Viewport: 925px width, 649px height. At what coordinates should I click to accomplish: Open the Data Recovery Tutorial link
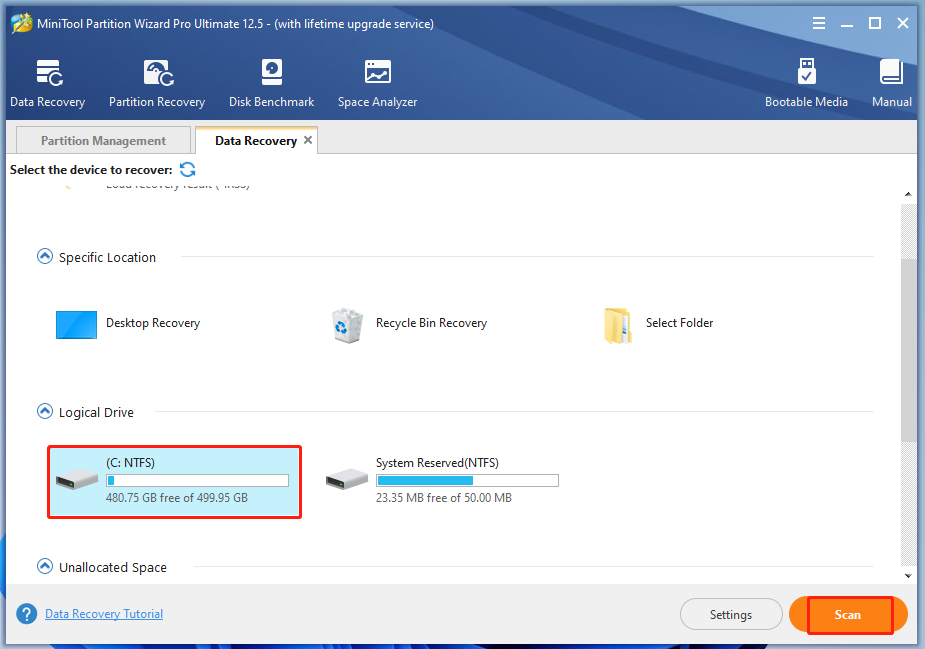(104, 614)
